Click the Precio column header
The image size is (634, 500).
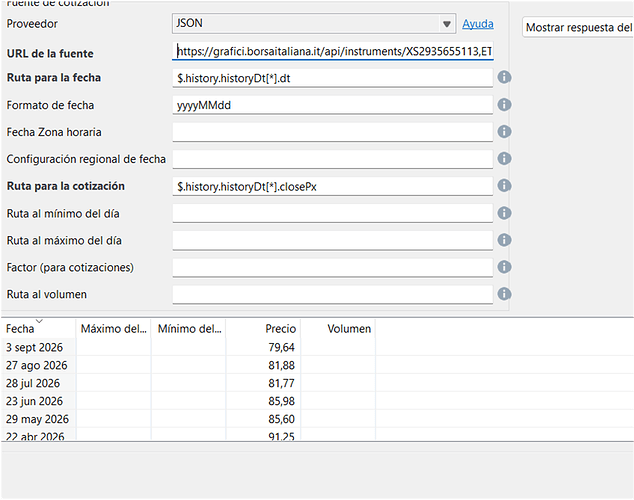[263, 329]
